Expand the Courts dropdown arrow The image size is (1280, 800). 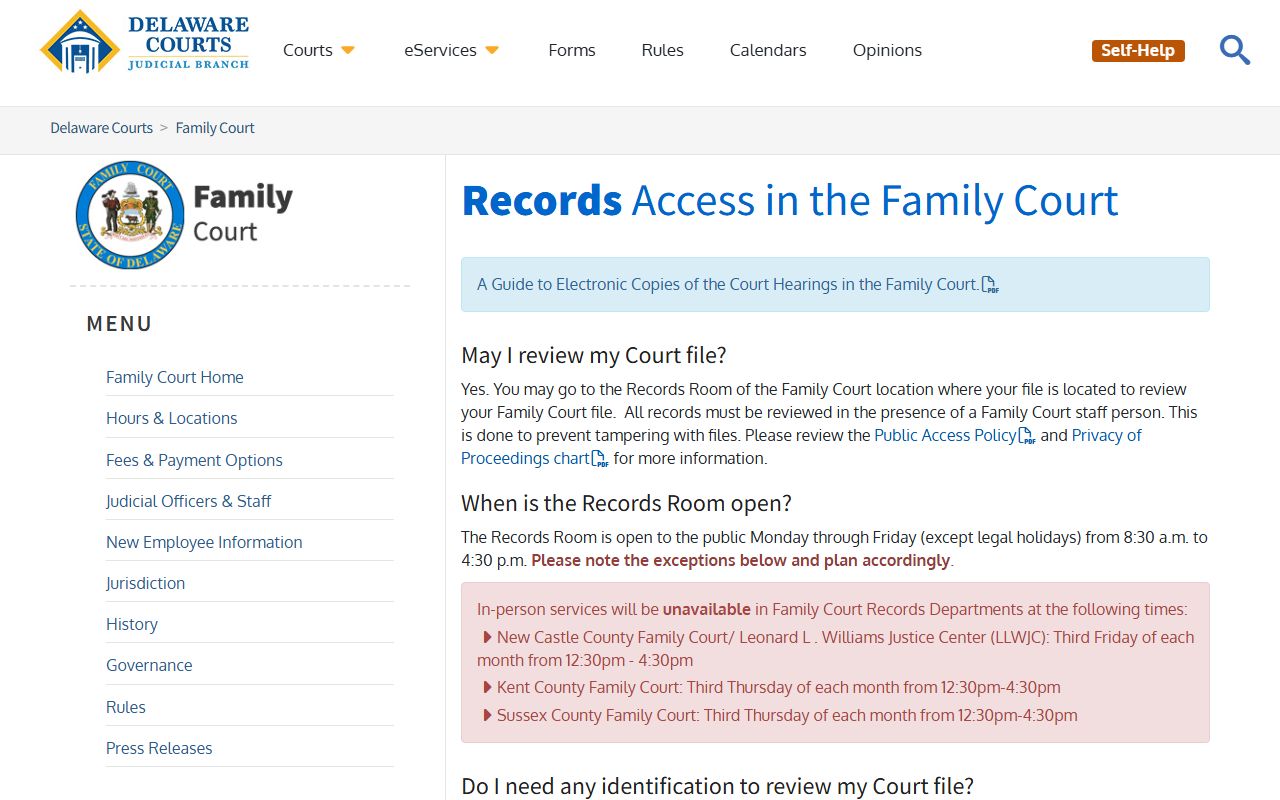(x=348, y=50)
